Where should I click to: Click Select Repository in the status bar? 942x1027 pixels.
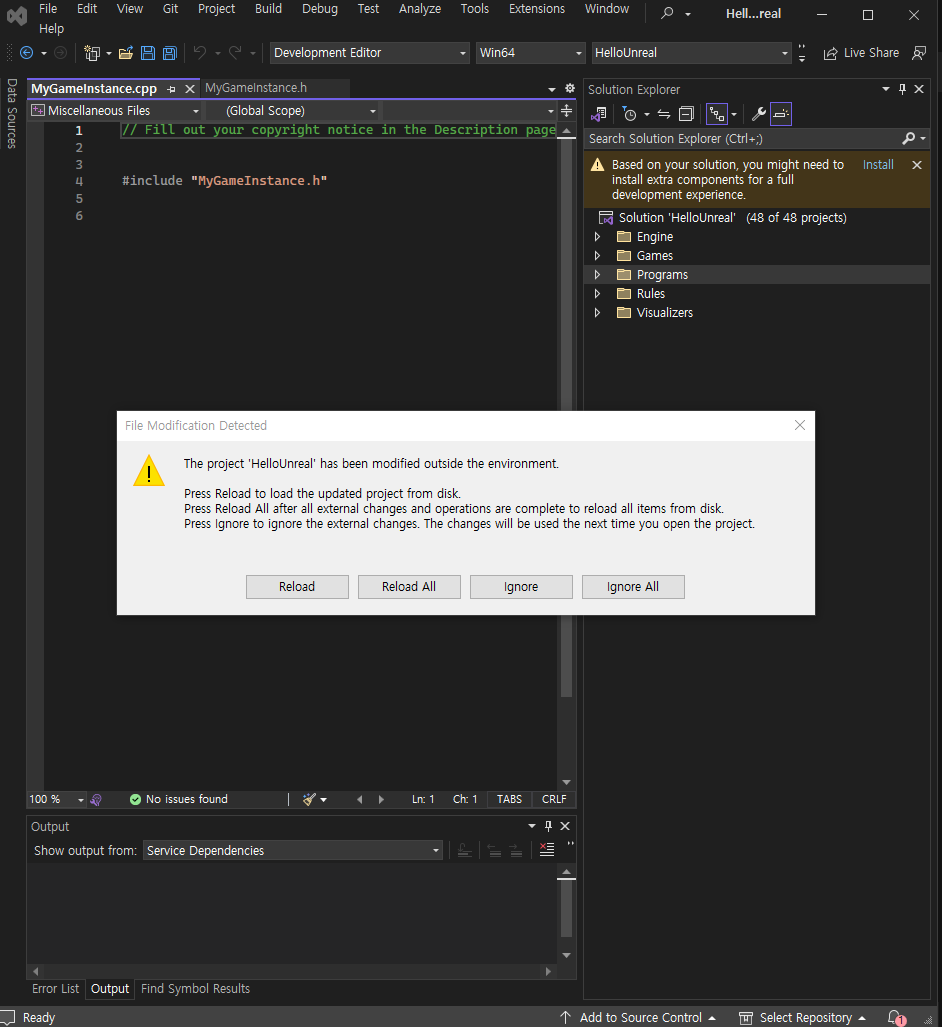[x=802, y=1017]
